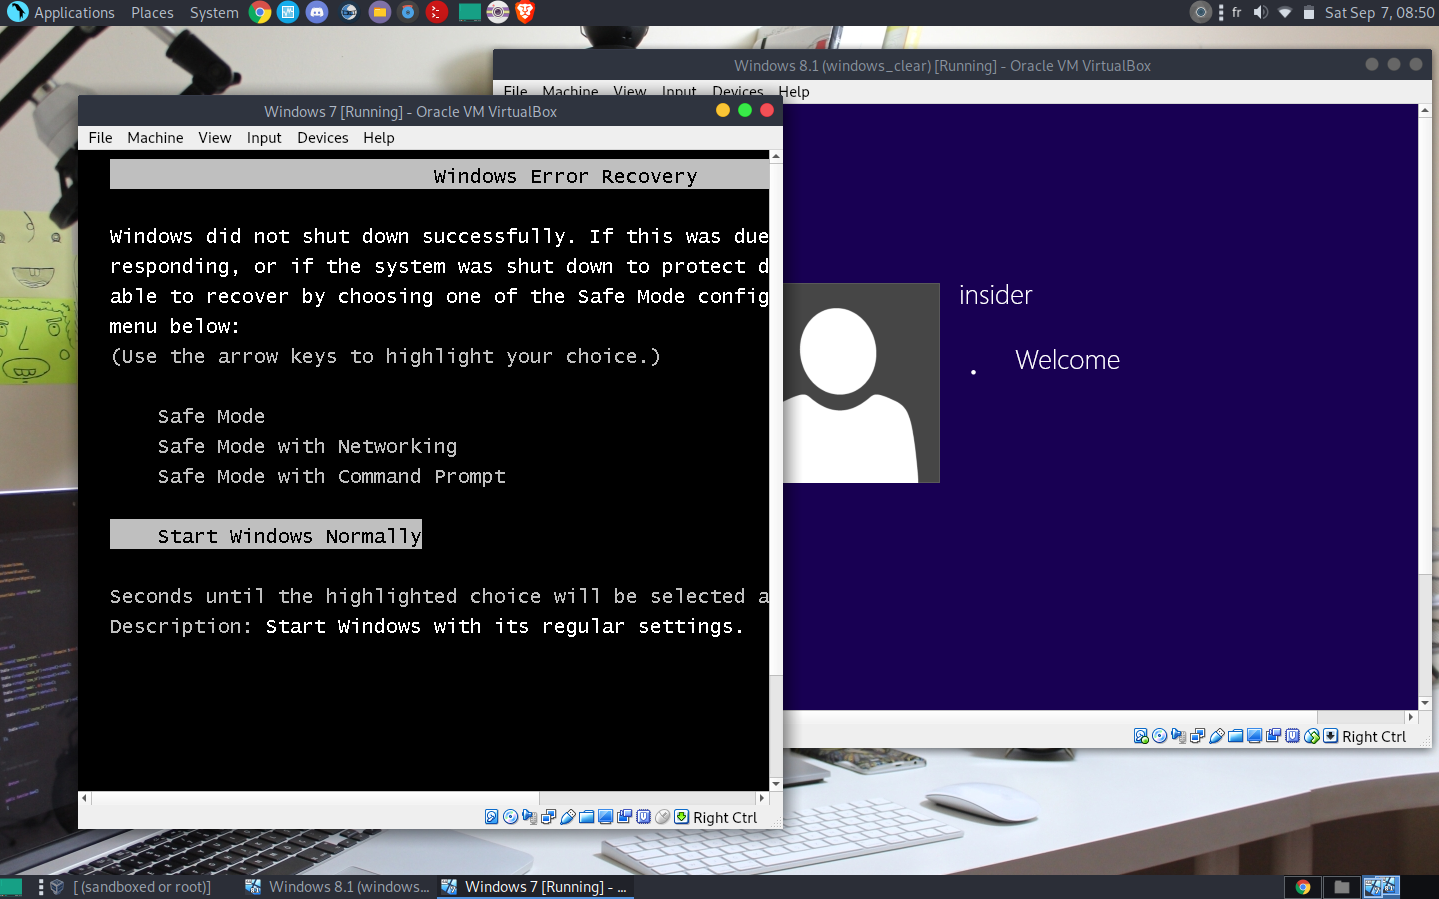Select Safe Mode with Command Prompt option

tap(331, 476)
